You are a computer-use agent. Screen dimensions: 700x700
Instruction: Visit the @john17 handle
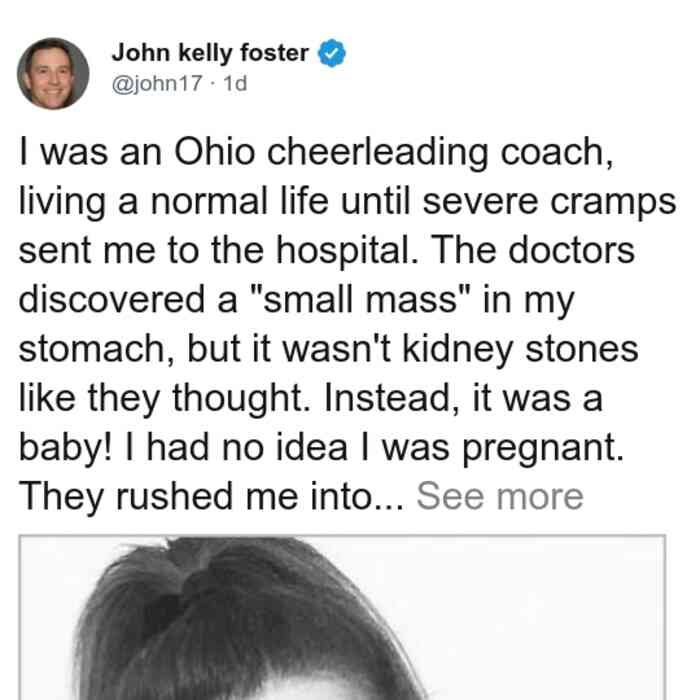157,83
